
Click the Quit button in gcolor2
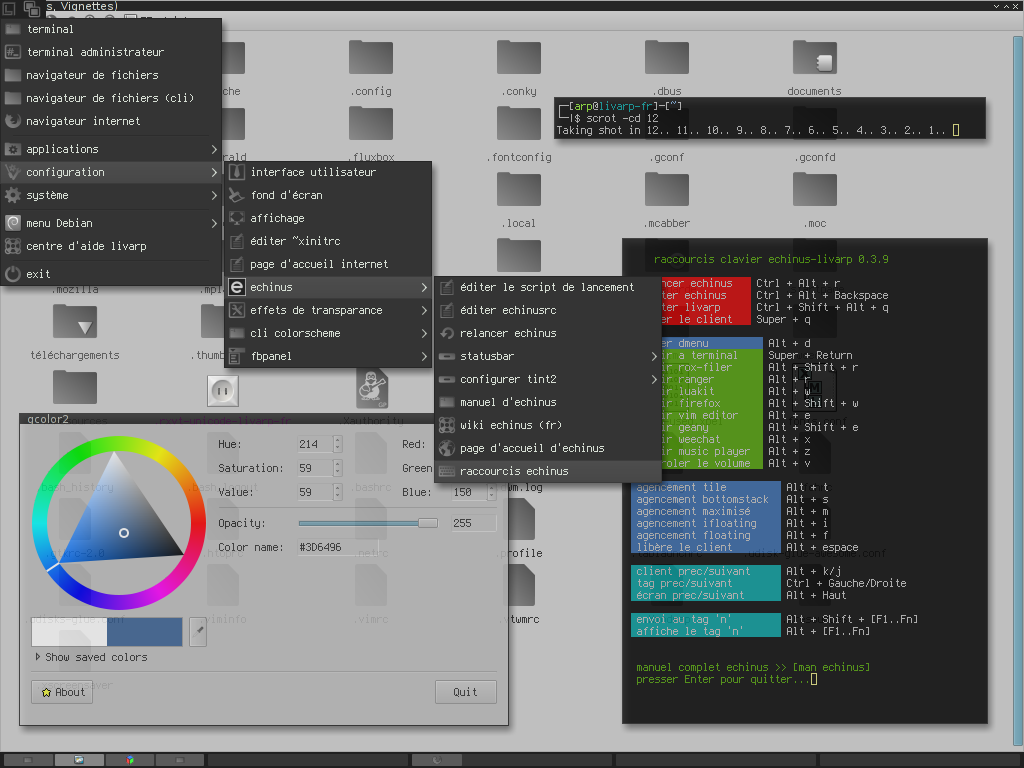(466, 692)
